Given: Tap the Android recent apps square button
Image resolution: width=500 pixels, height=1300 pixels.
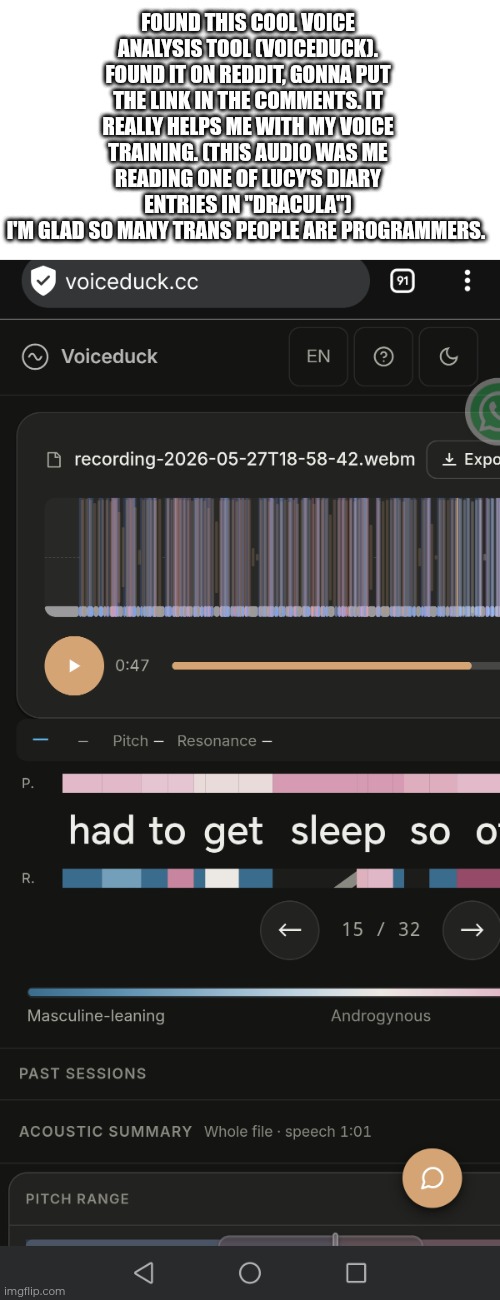Looking at the screenshot, I should 356,1272.
